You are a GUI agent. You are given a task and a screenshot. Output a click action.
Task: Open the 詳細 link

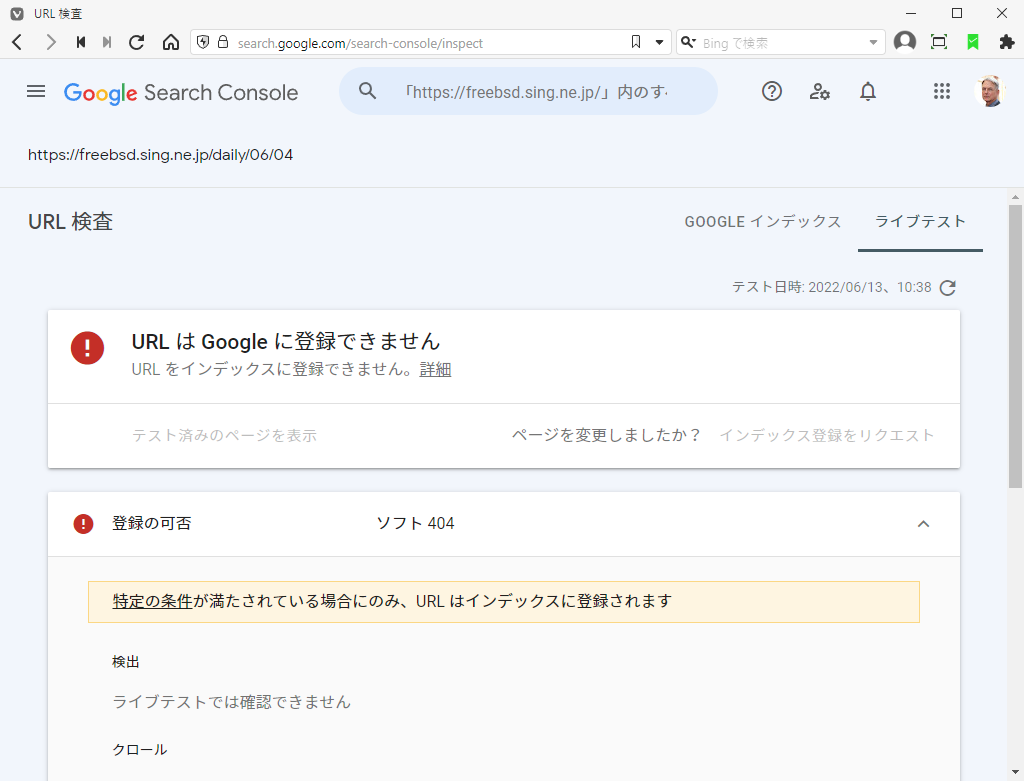[436, 370]
